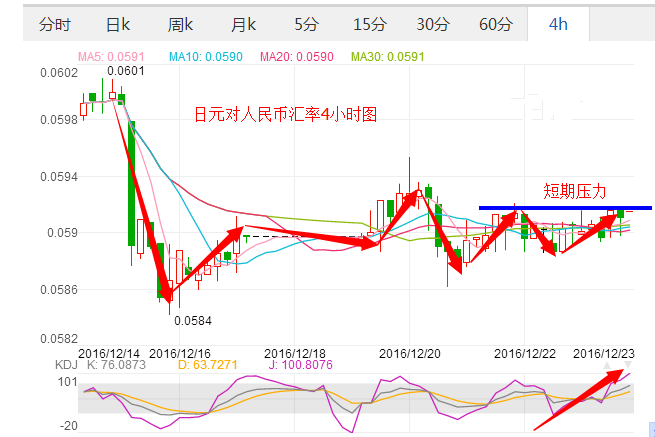Image resolution: width=655 pixels, height=437 pixels.
Task: Select the 60分 interval tab
Action: pos(496,24)
